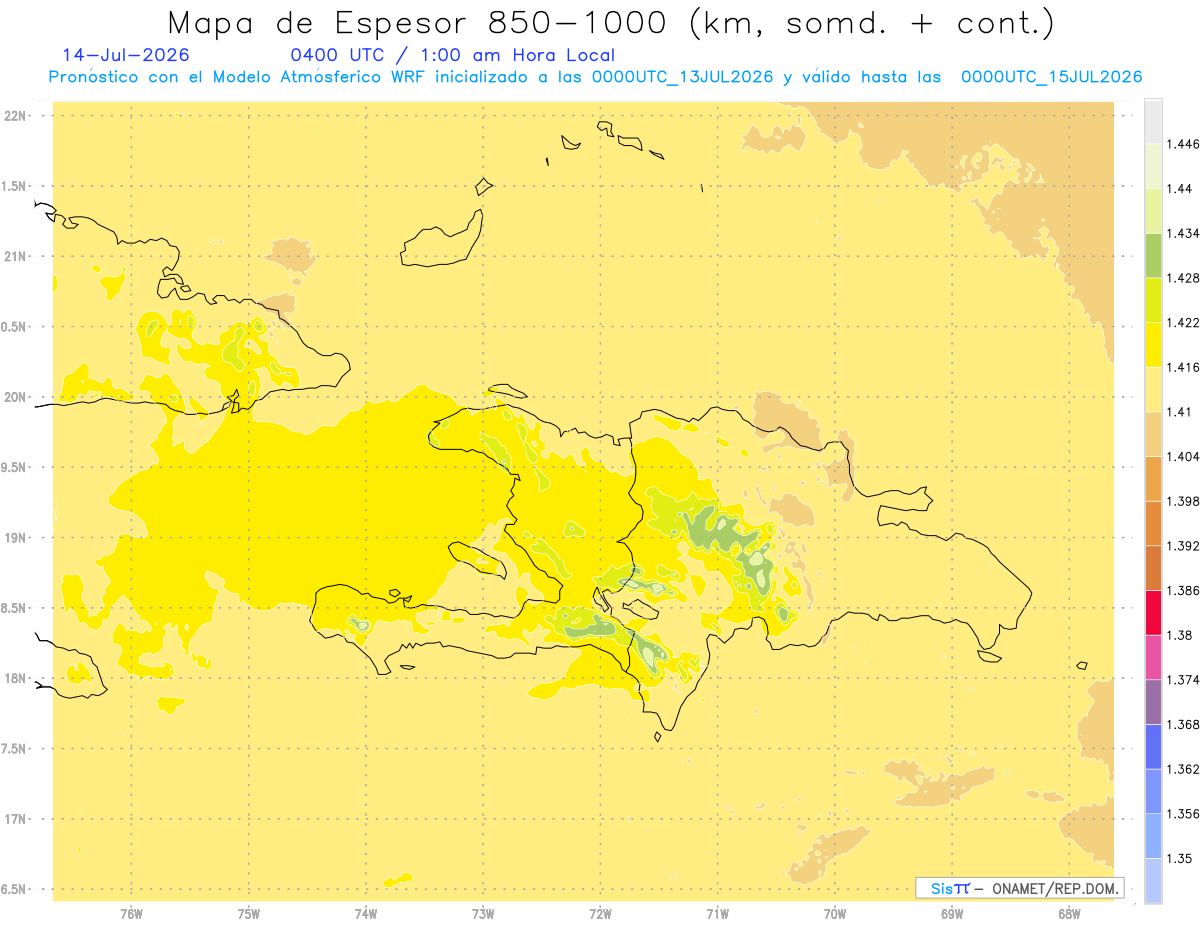Click the '1.5N' latitude label
1200x927 pixels.
coord(15,186)
